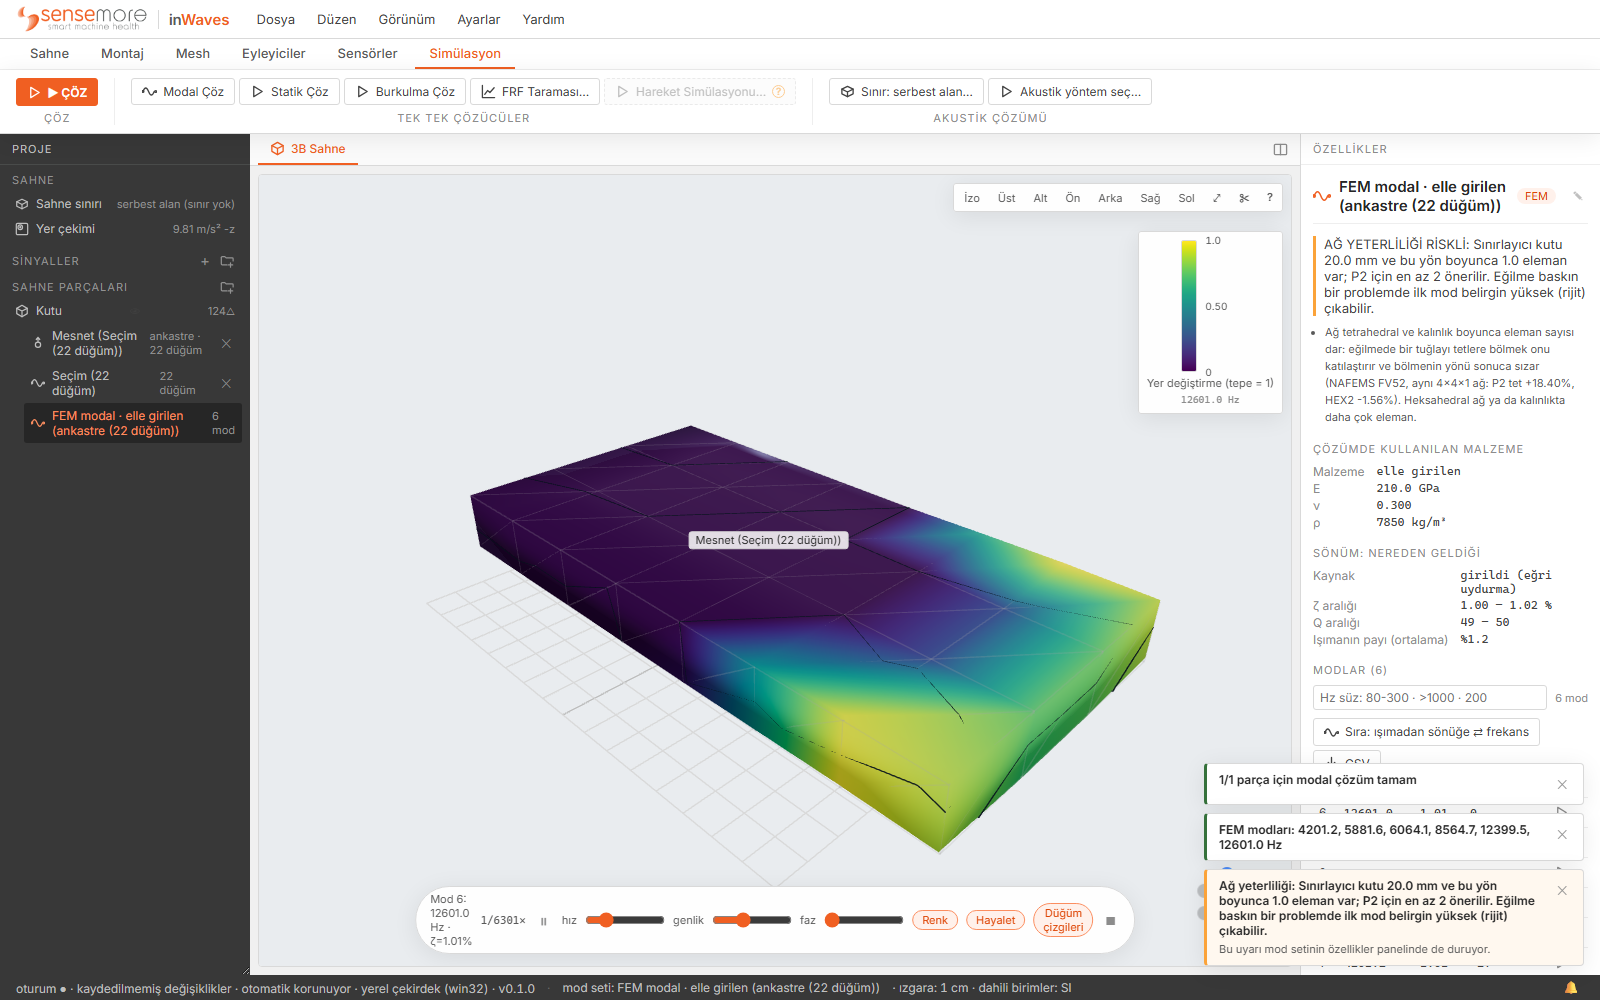Open the viewport help question mark
Viewport: 1600px width, 1000px height.
pyautogui.click(x=1270, y=198)
